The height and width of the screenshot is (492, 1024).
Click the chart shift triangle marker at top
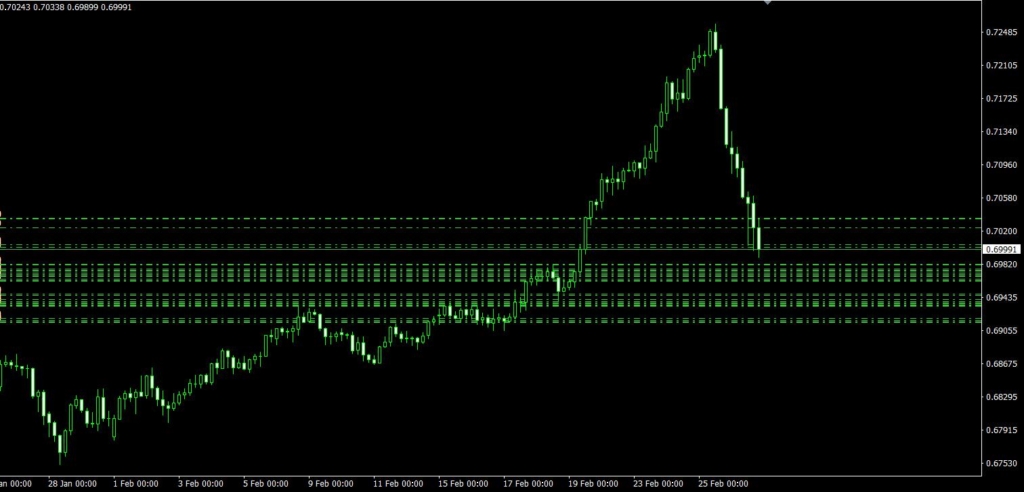[x=768, y=2]
